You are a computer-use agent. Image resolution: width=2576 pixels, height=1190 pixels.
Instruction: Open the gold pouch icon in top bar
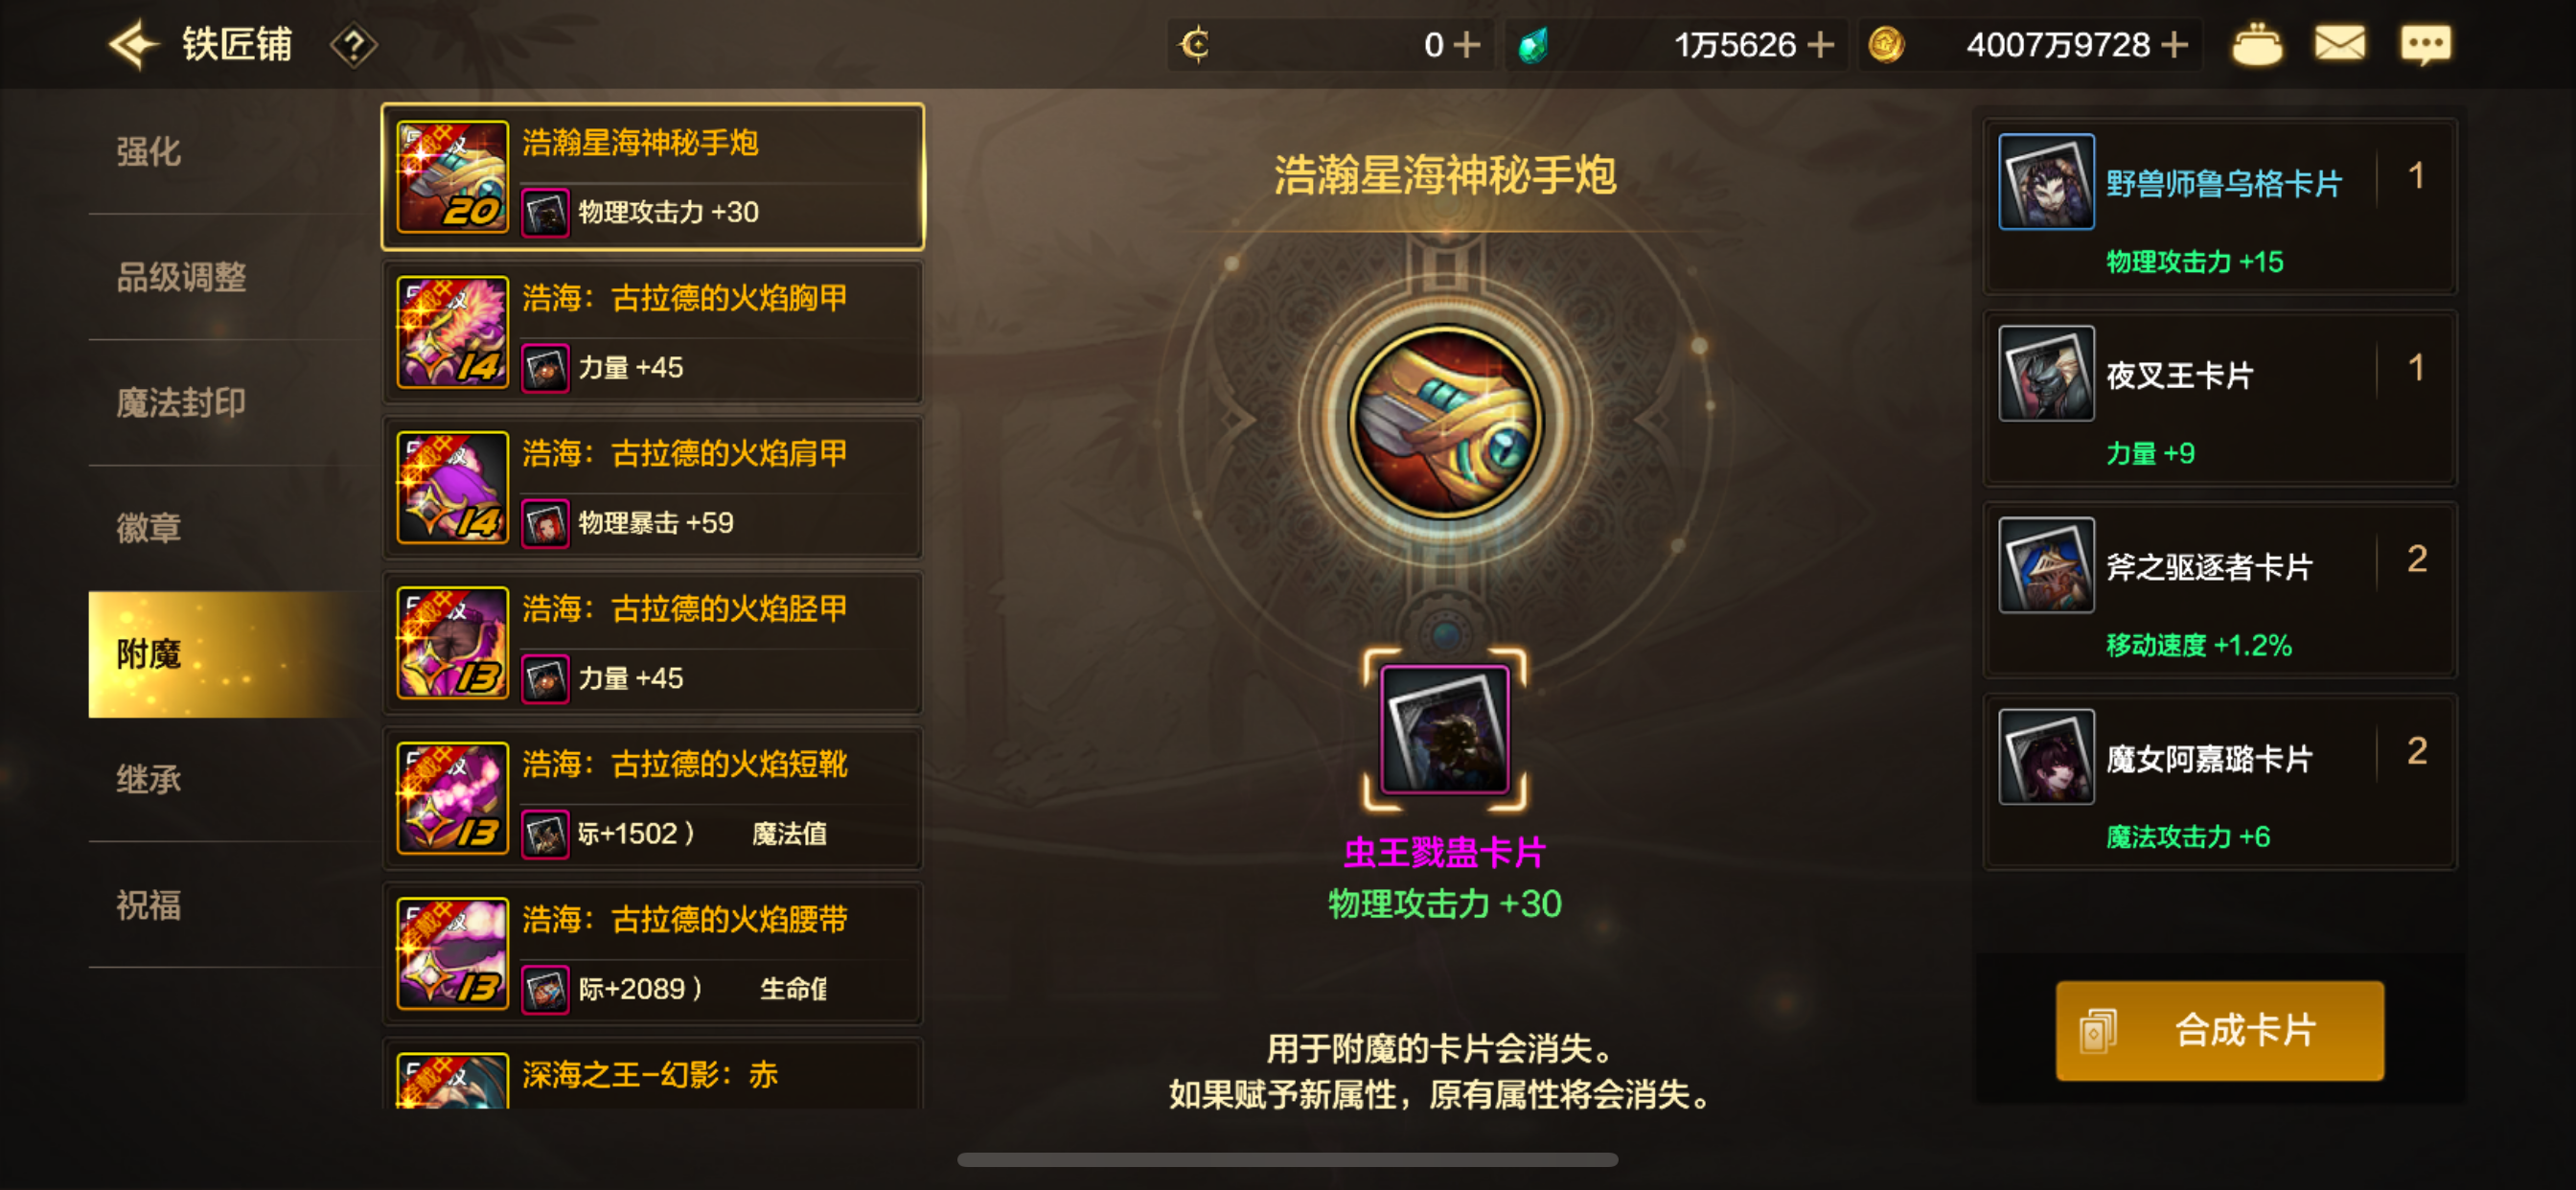coord(2257,45)
